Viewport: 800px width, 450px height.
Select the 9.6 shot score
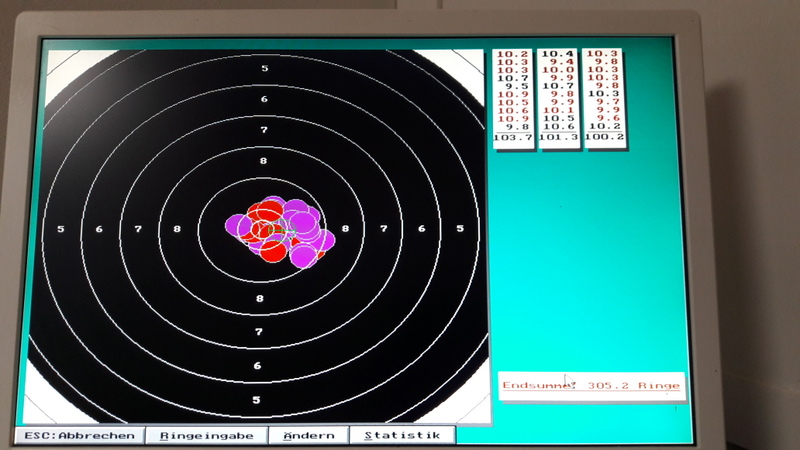tap(607, 118)
